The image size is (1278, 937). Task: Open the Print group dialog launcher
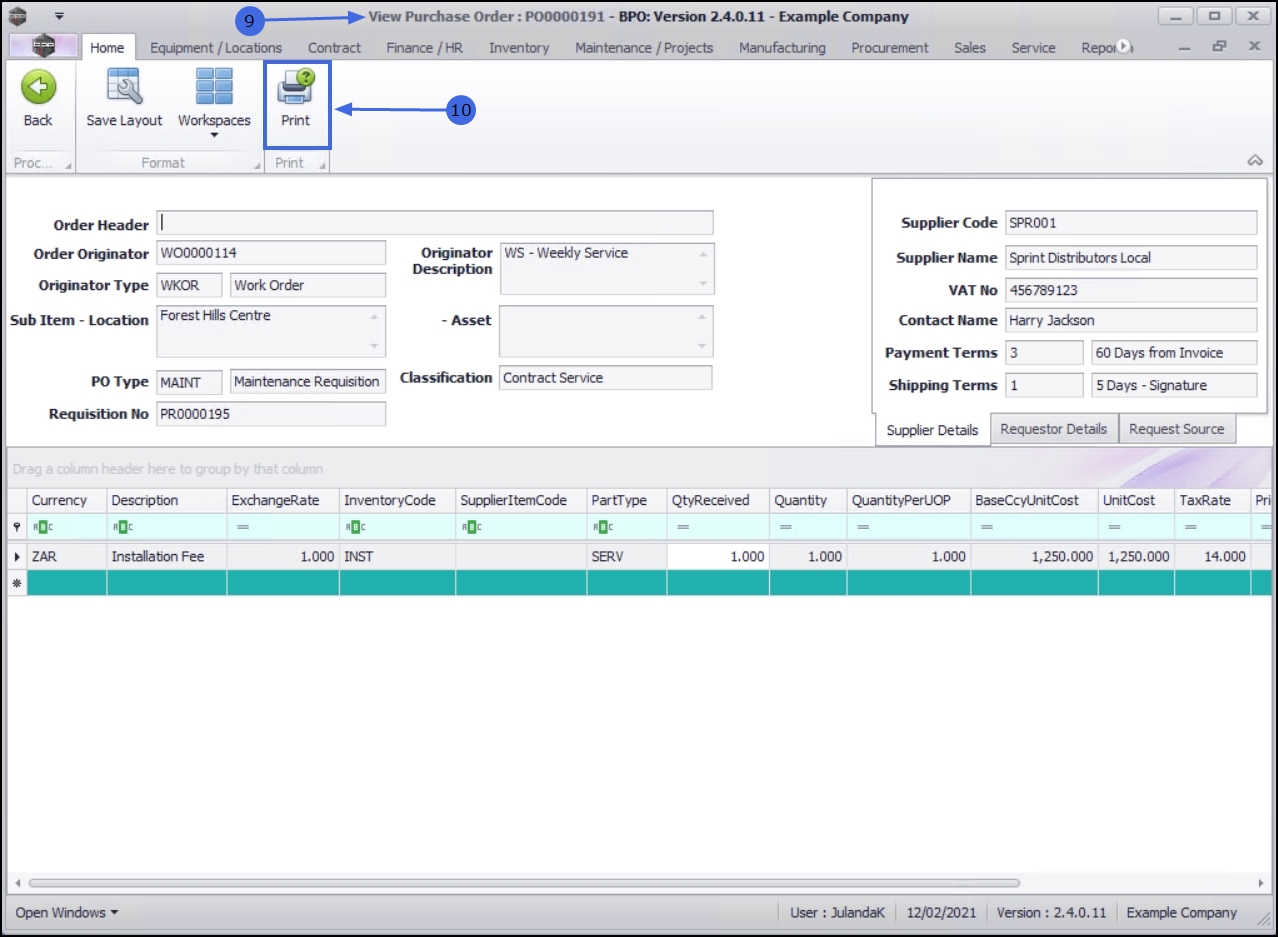point(322,166)
